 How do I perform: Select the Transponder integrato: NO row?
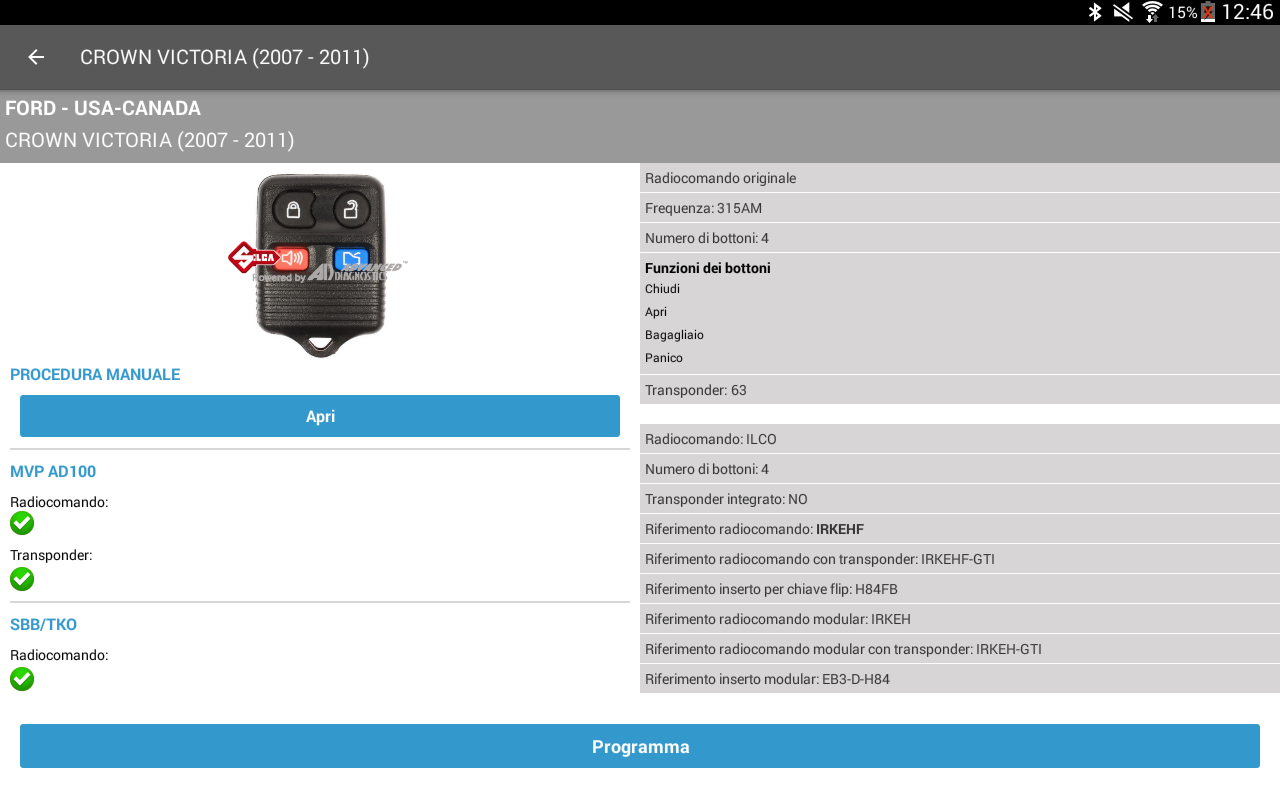click(x=960, y=499)
